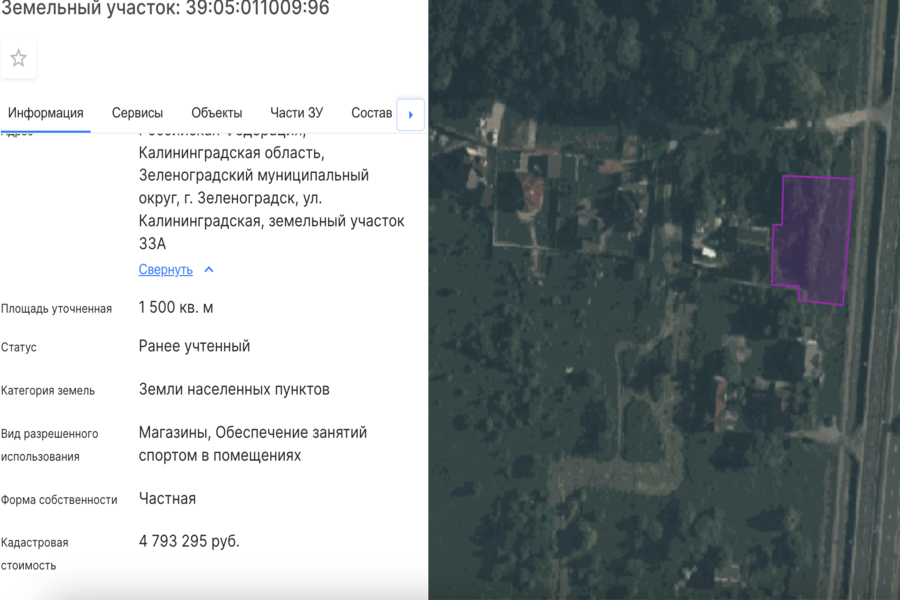Click the cadastral number 39:05:011009:96 title
Viewport: 900px width, 600px height.
click(164, 9)
